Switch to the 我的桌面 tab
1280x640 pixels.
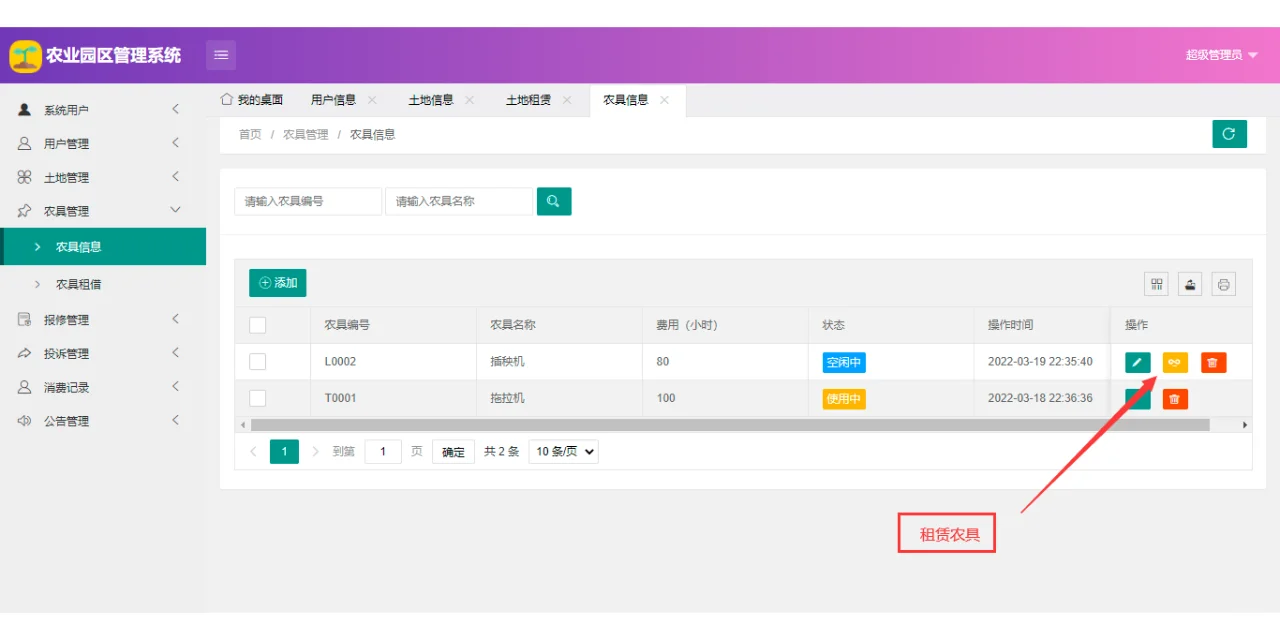coord(252,100)
